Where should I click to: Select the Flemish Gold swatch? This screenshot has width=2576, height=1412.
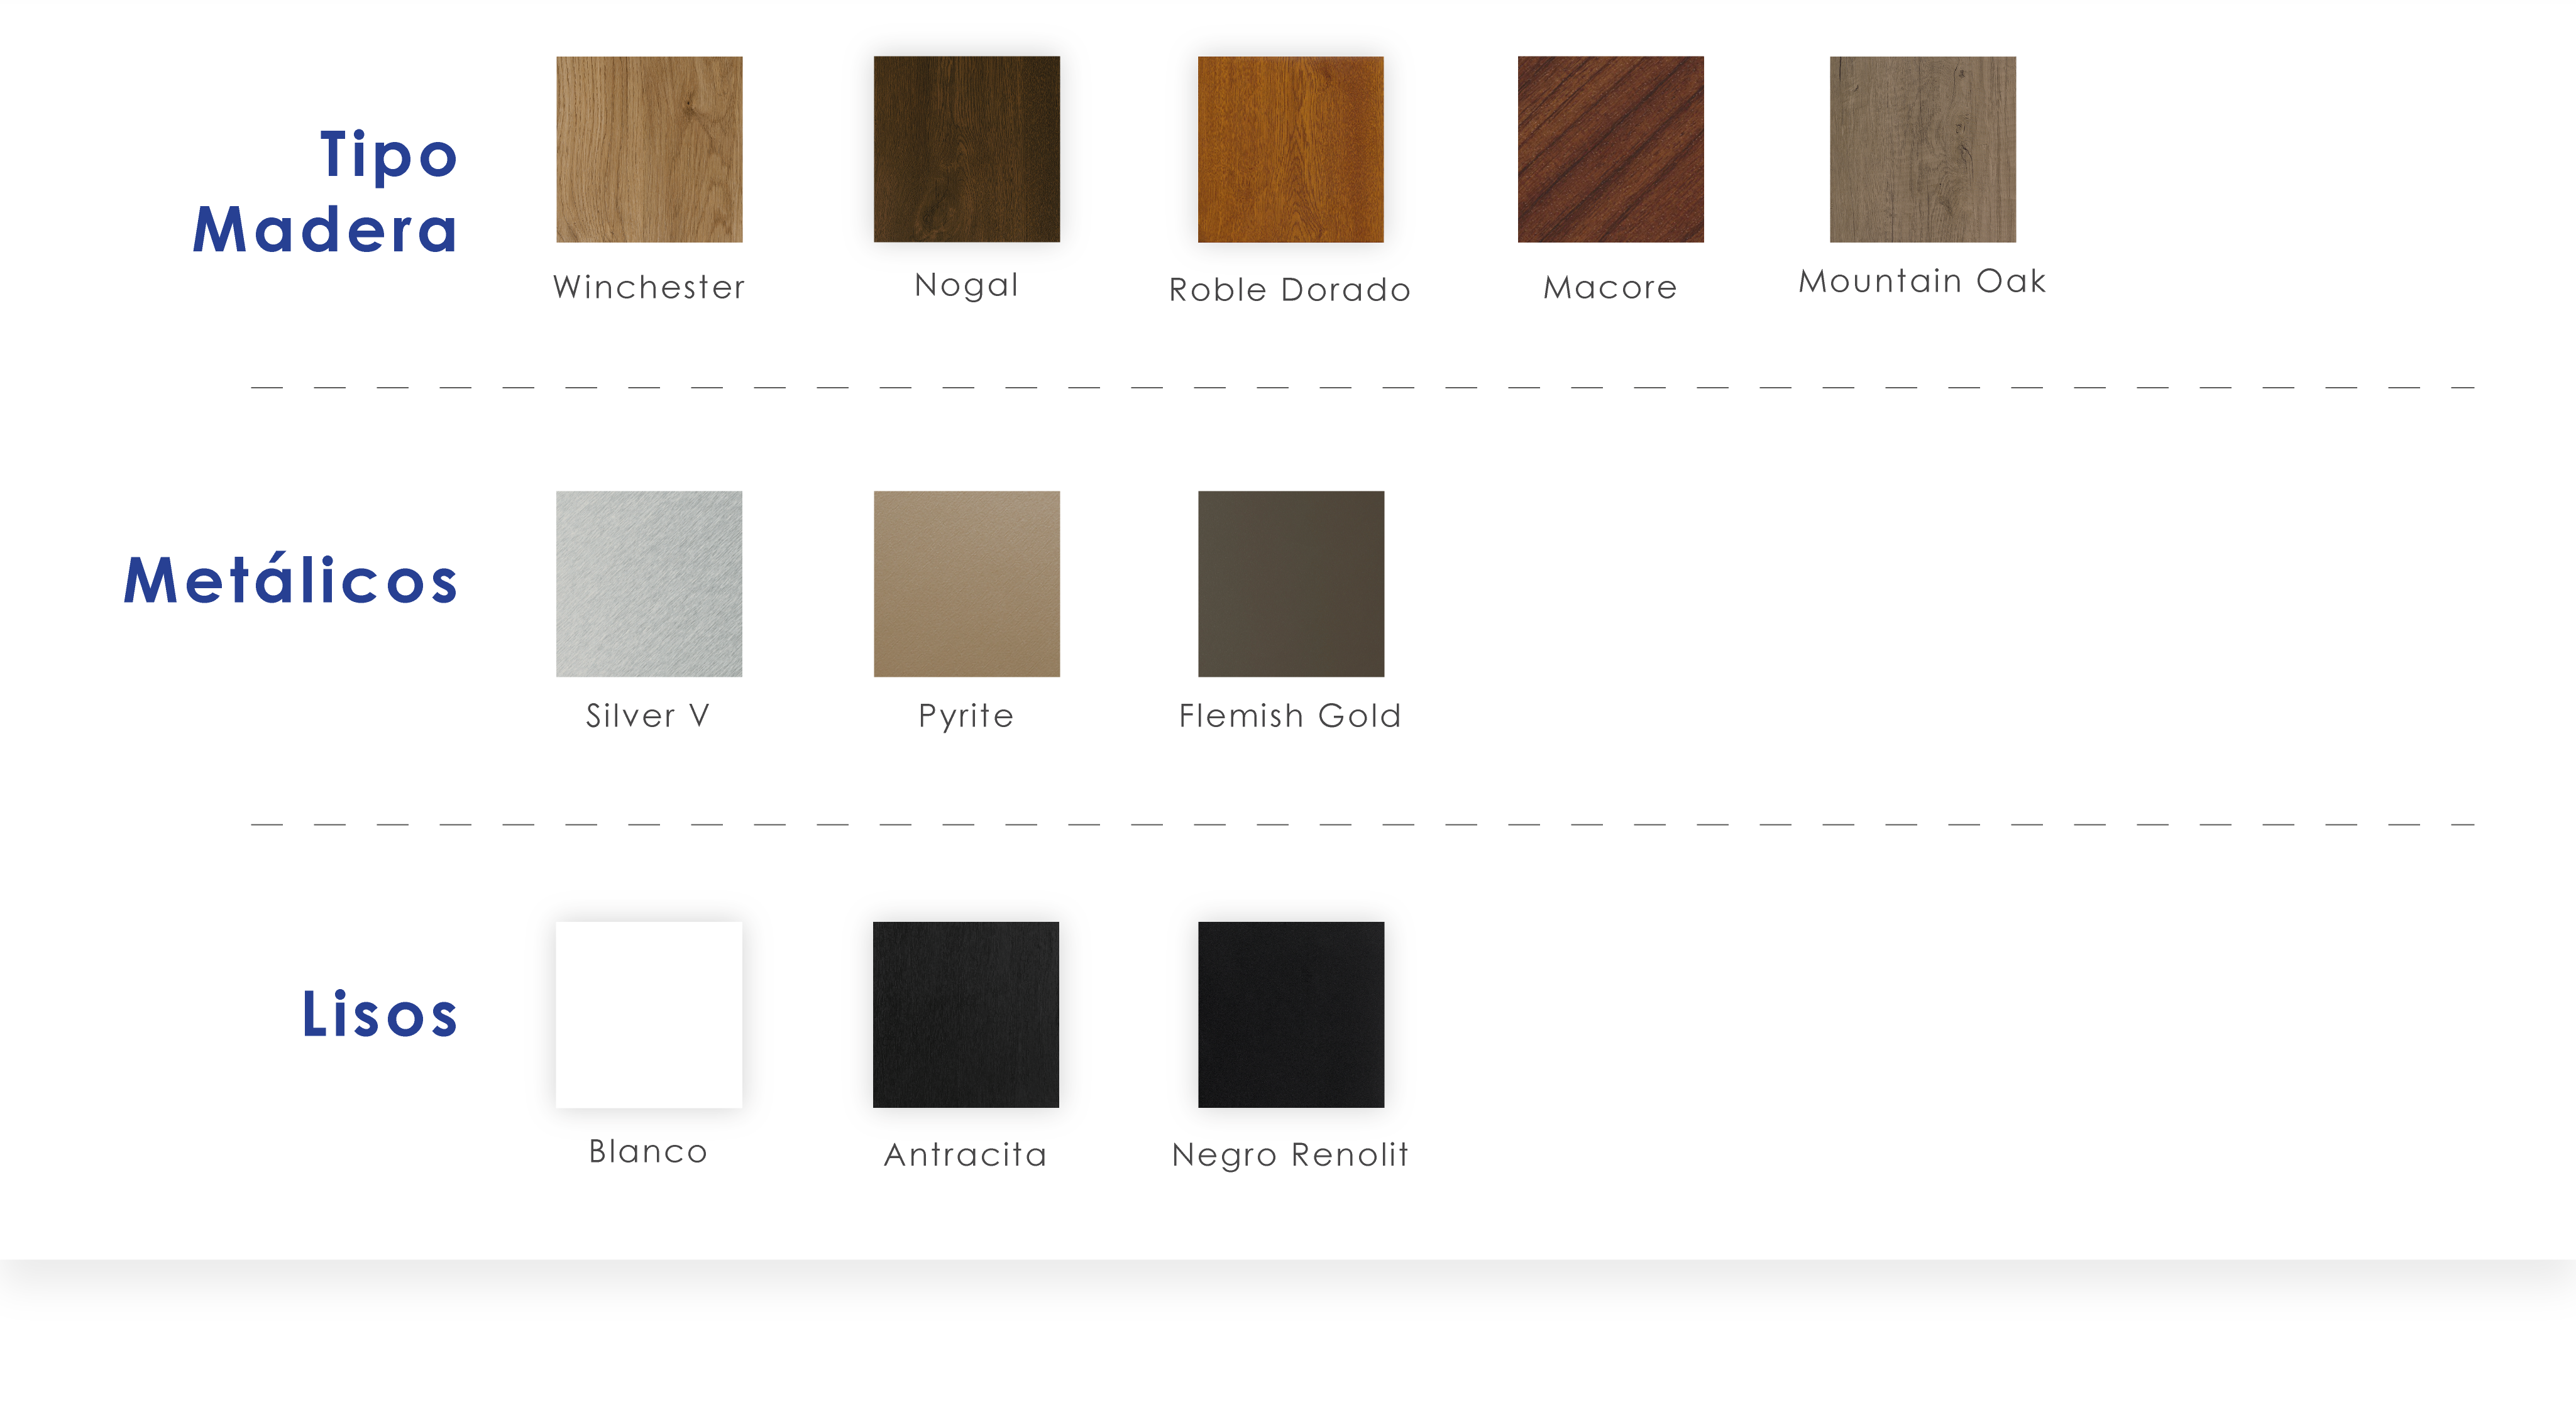[x=1290, y=583]
